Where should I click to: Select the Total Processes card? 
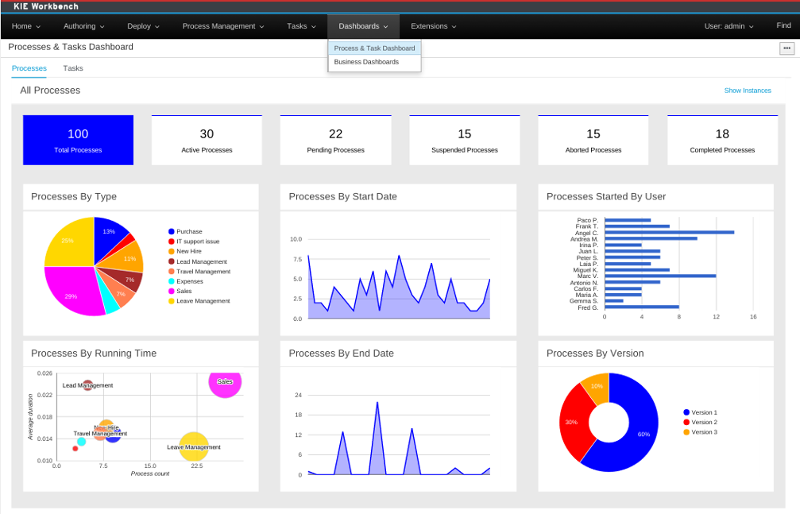[78, 140]
